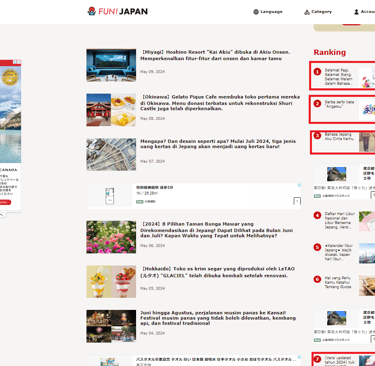Open ranking item 4 Daftar Hari Libur Nasional
Image resolution: width=375 pixels, height=366 pixels.
coord(344,221)
